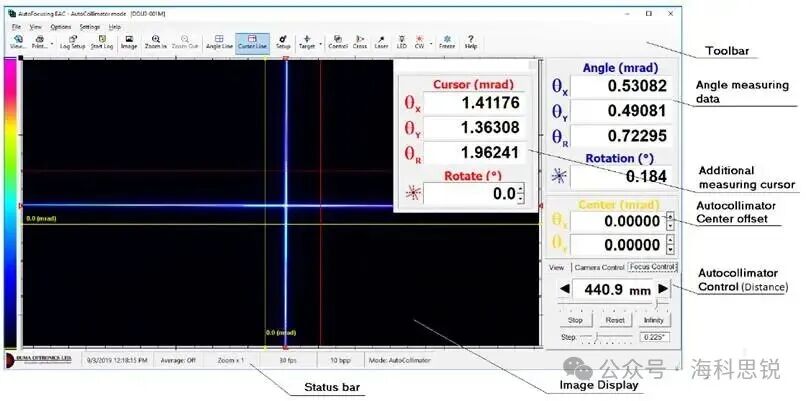This screenshot has height=401, width=806.
Task: Click the Laser toolbar icon
Action: [x=382, y=42]
